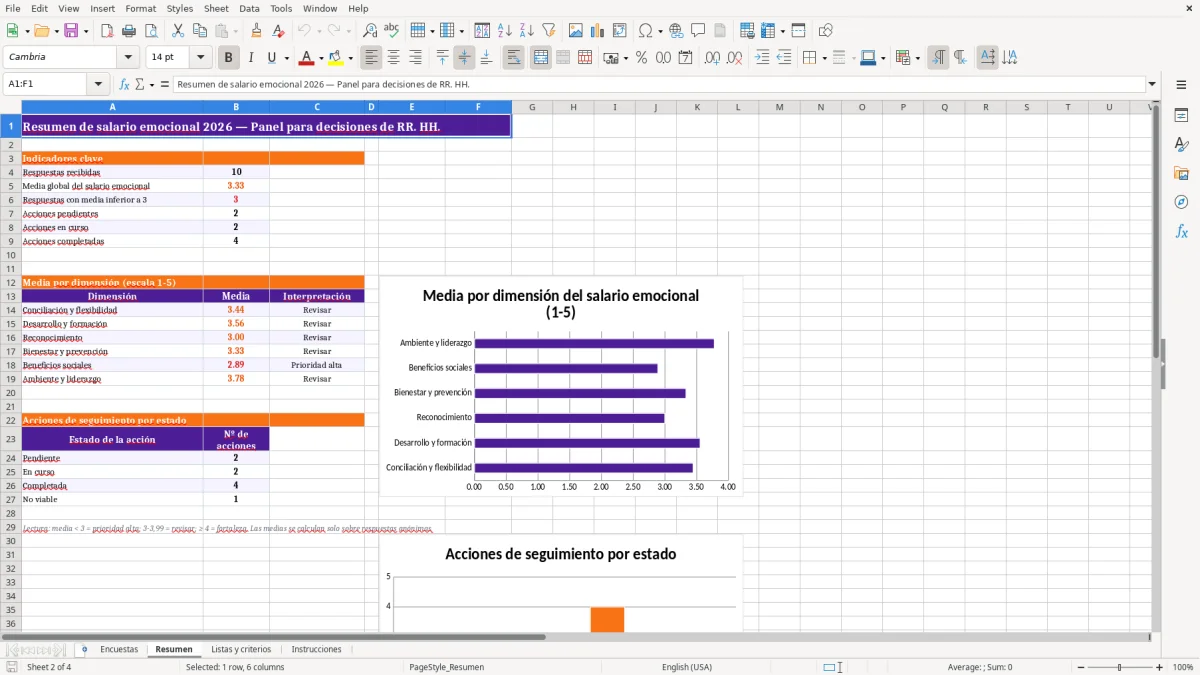Click zoom out minus button
Image resolution: width=1200 pixels, height=675 pixels.
pyautogui.click(x=1080, y=667)
